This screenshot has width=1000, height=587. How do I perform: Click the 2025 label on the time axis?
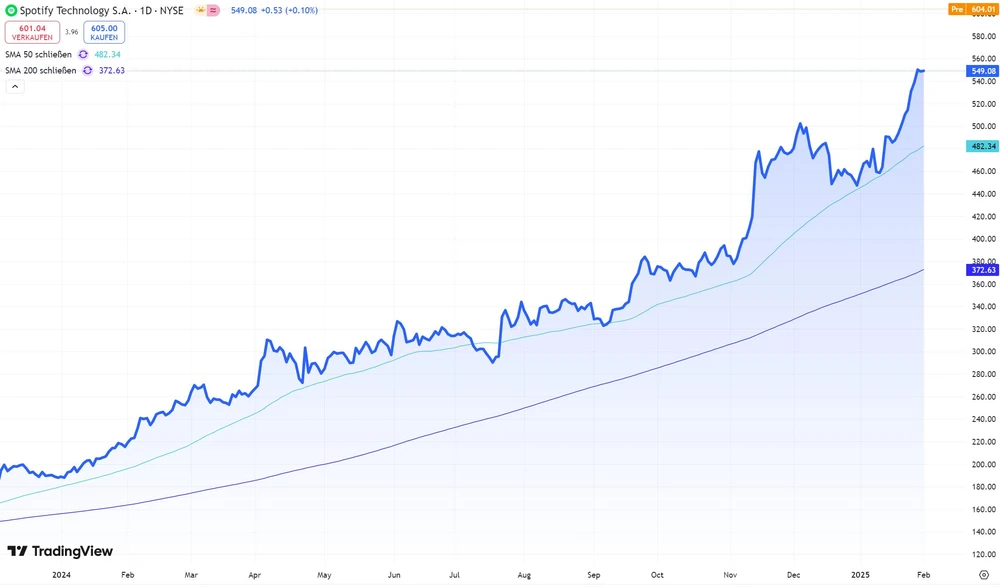tap(861, 575)
